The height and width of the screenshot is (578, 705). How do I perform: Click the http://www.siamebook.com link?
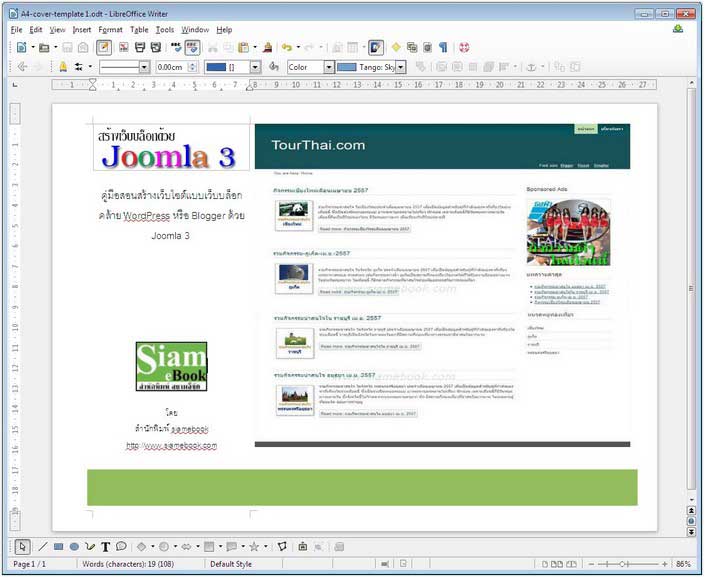pyautogui.click(x=171, y=446)
